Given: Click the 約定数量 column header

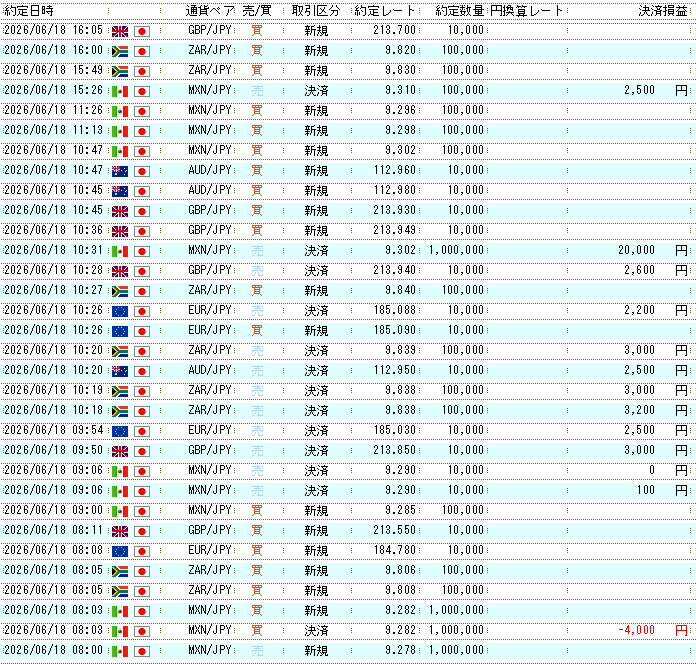Looking at the screenshot, I should tap(459, 11).
